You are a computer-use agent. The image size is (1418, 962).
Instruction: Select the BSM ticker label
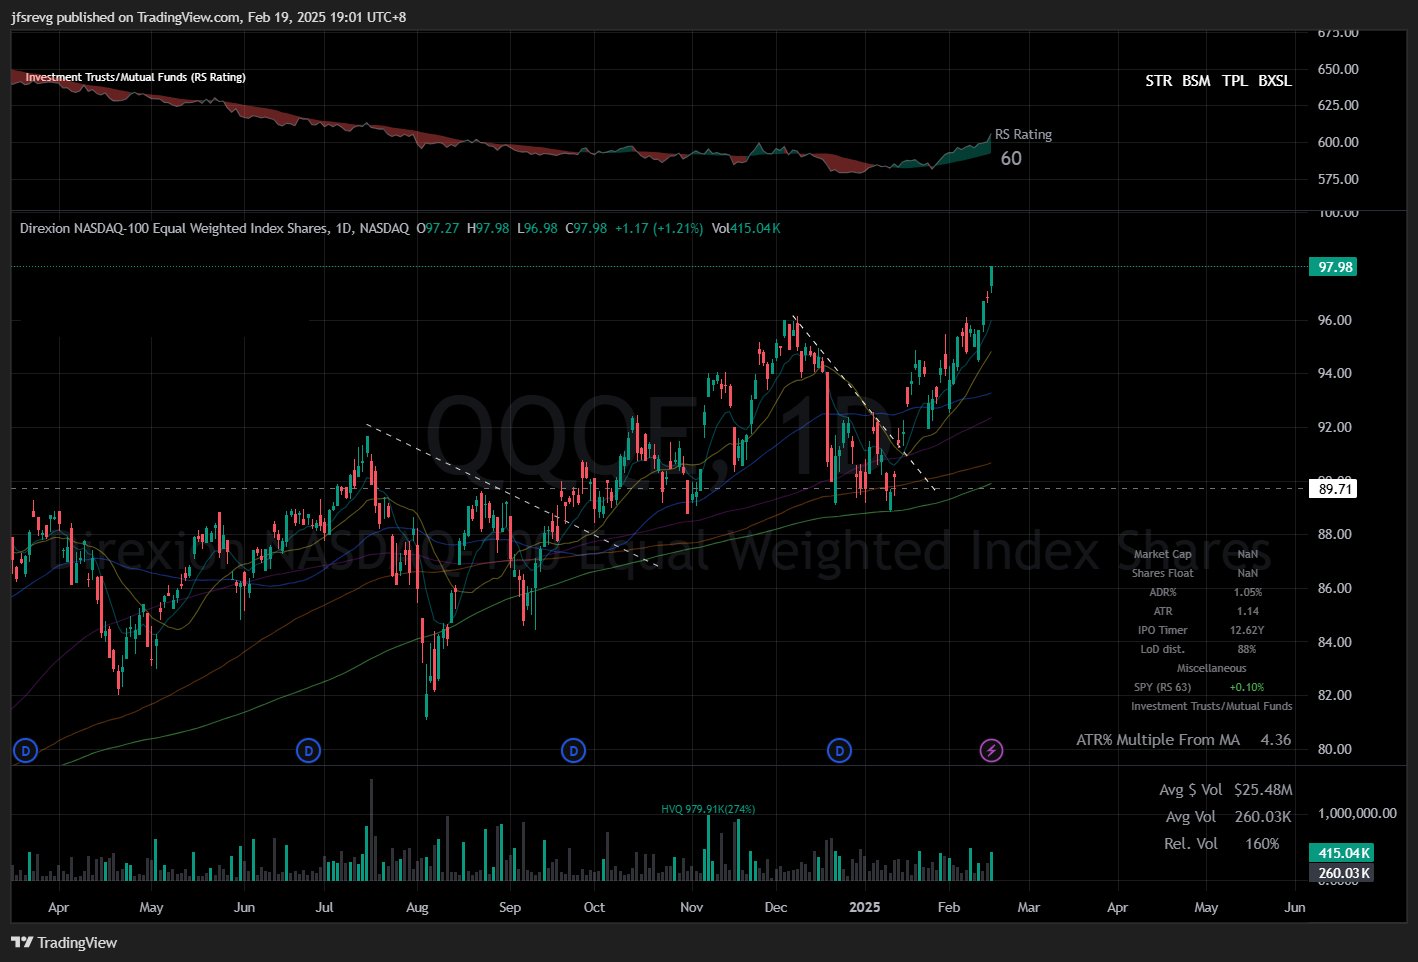pos(1196,81)
